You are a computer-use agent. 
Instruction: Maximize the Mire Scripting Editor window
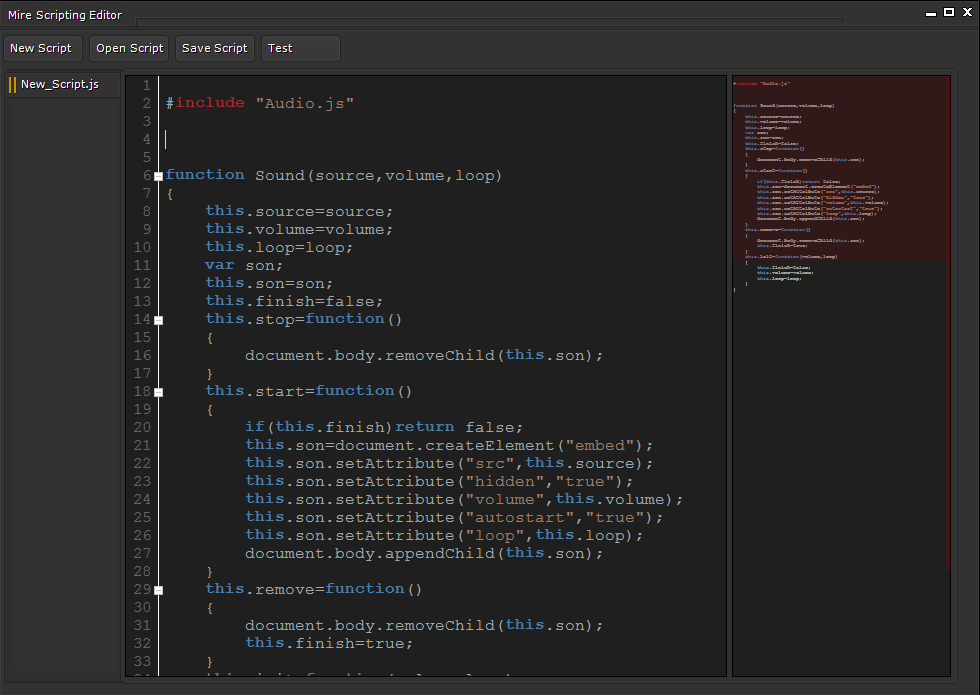pos(949,12)
